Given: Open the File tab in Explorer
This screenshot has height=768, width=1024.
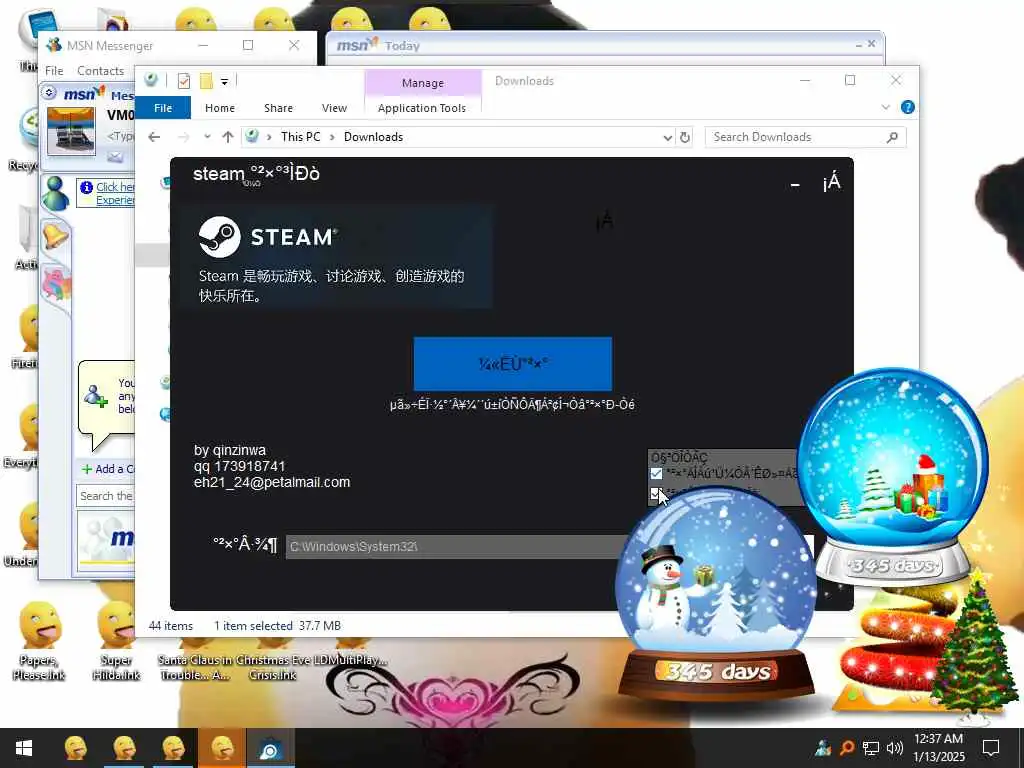Looking at the screenshot, I should [163, 108].
